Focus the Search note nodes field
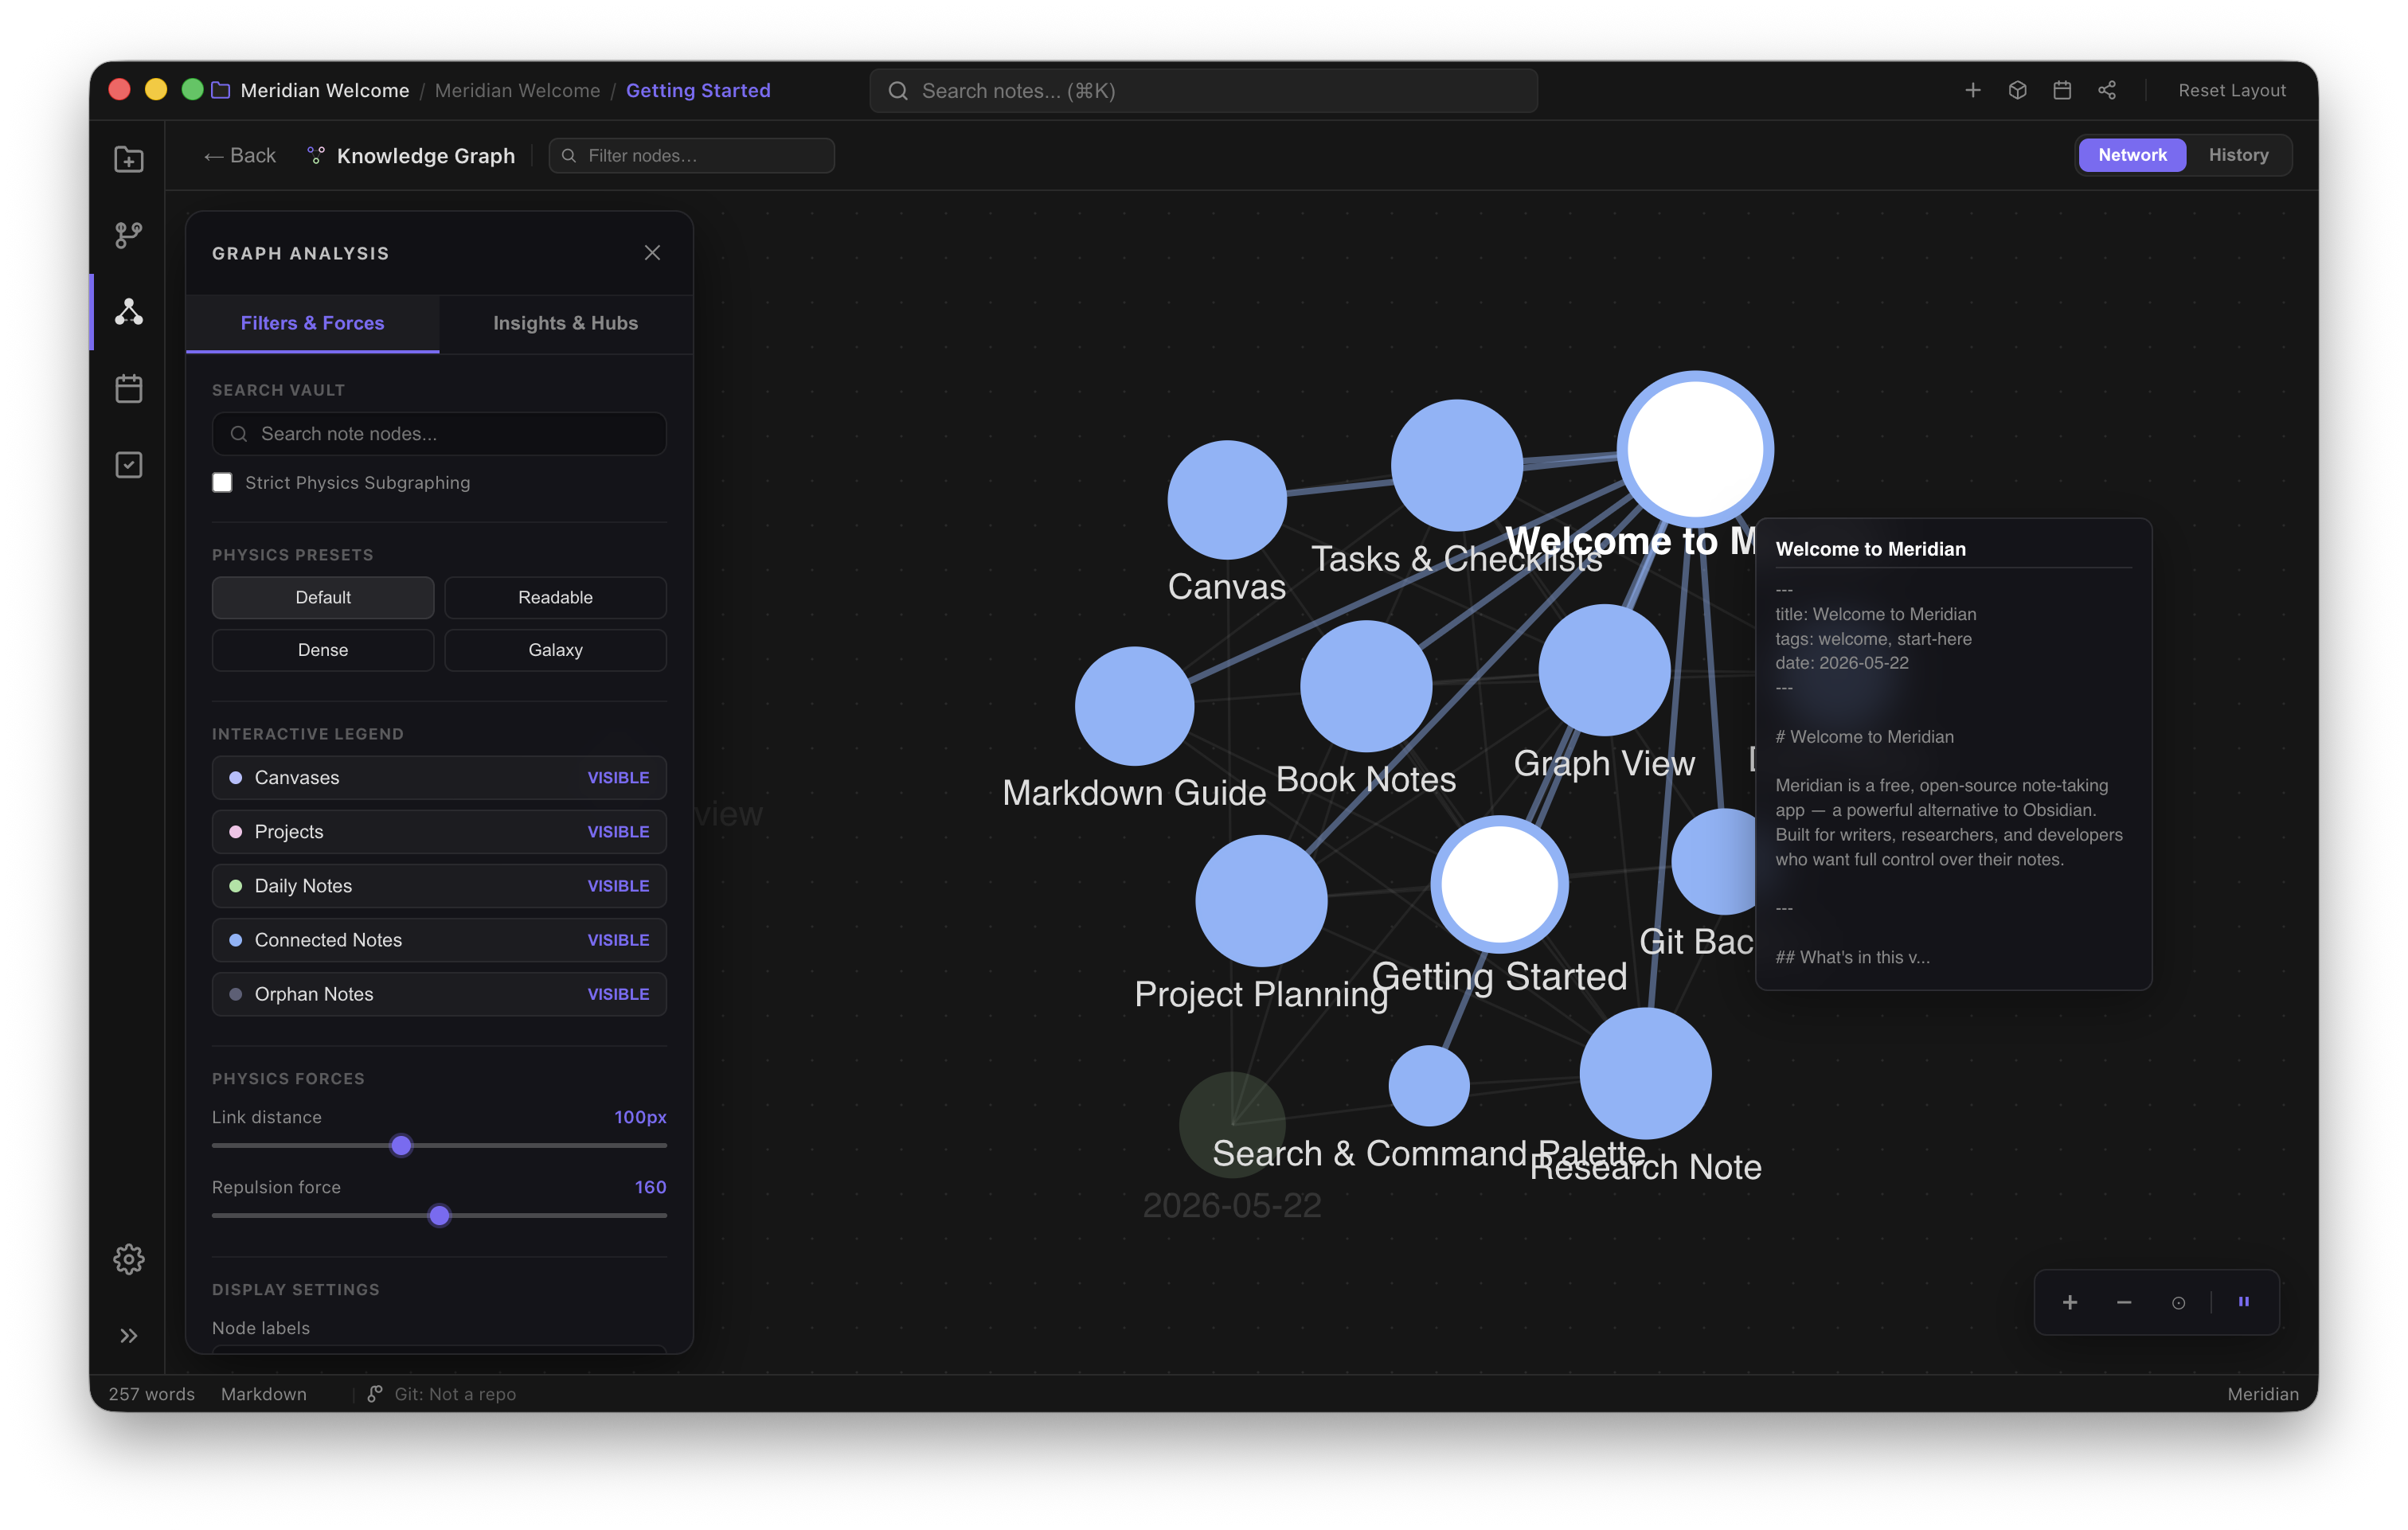Screen dimensions: 2408x1530 tap(439, 434)
